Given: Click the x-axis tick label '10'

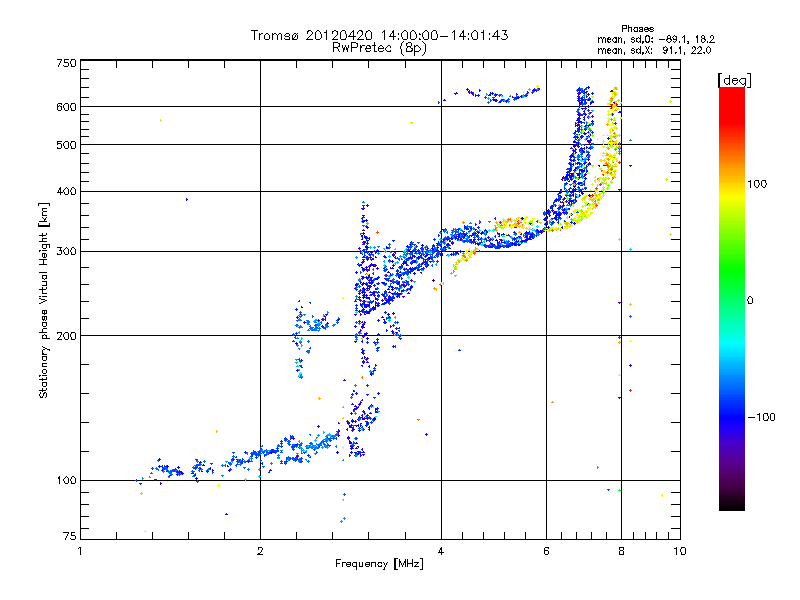Looking at the screenshot, I should pos(680,551).
